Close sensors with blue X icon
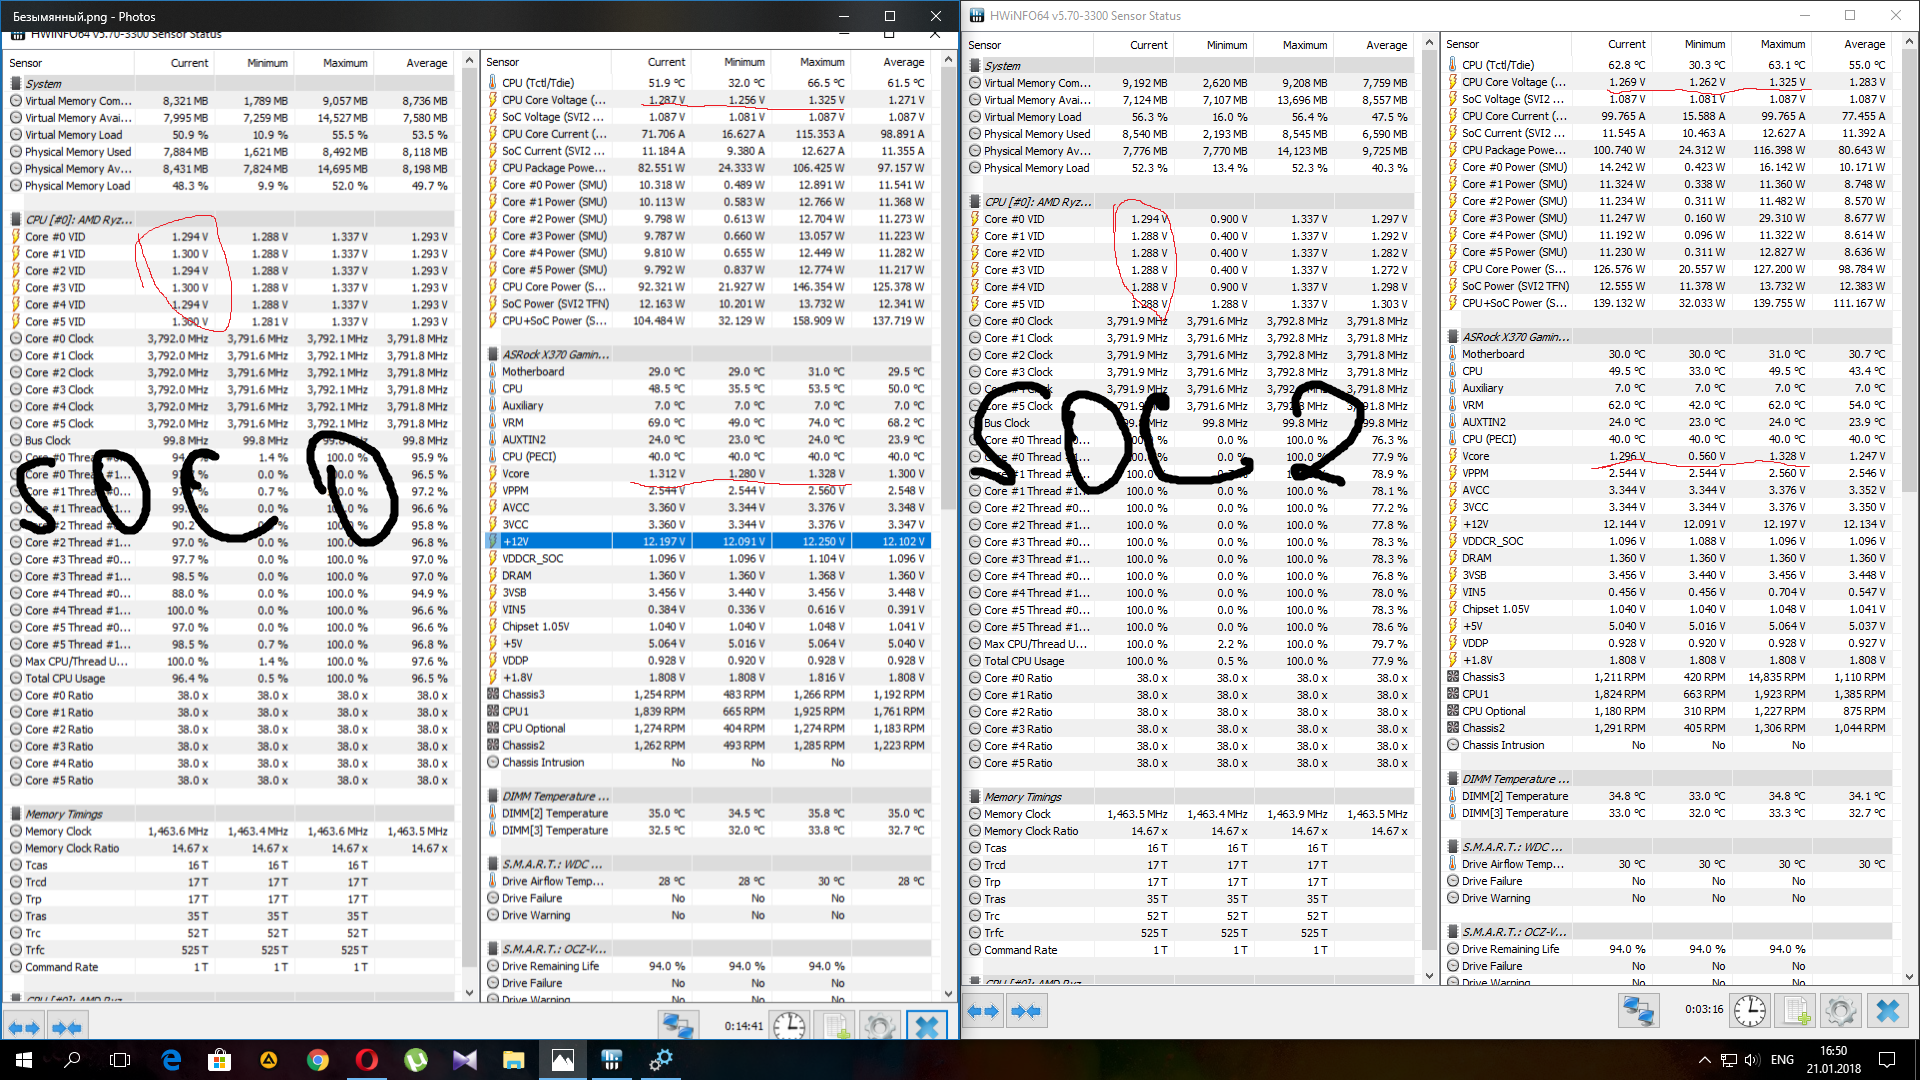 pyautogui.click(x=1887, y=1011)
